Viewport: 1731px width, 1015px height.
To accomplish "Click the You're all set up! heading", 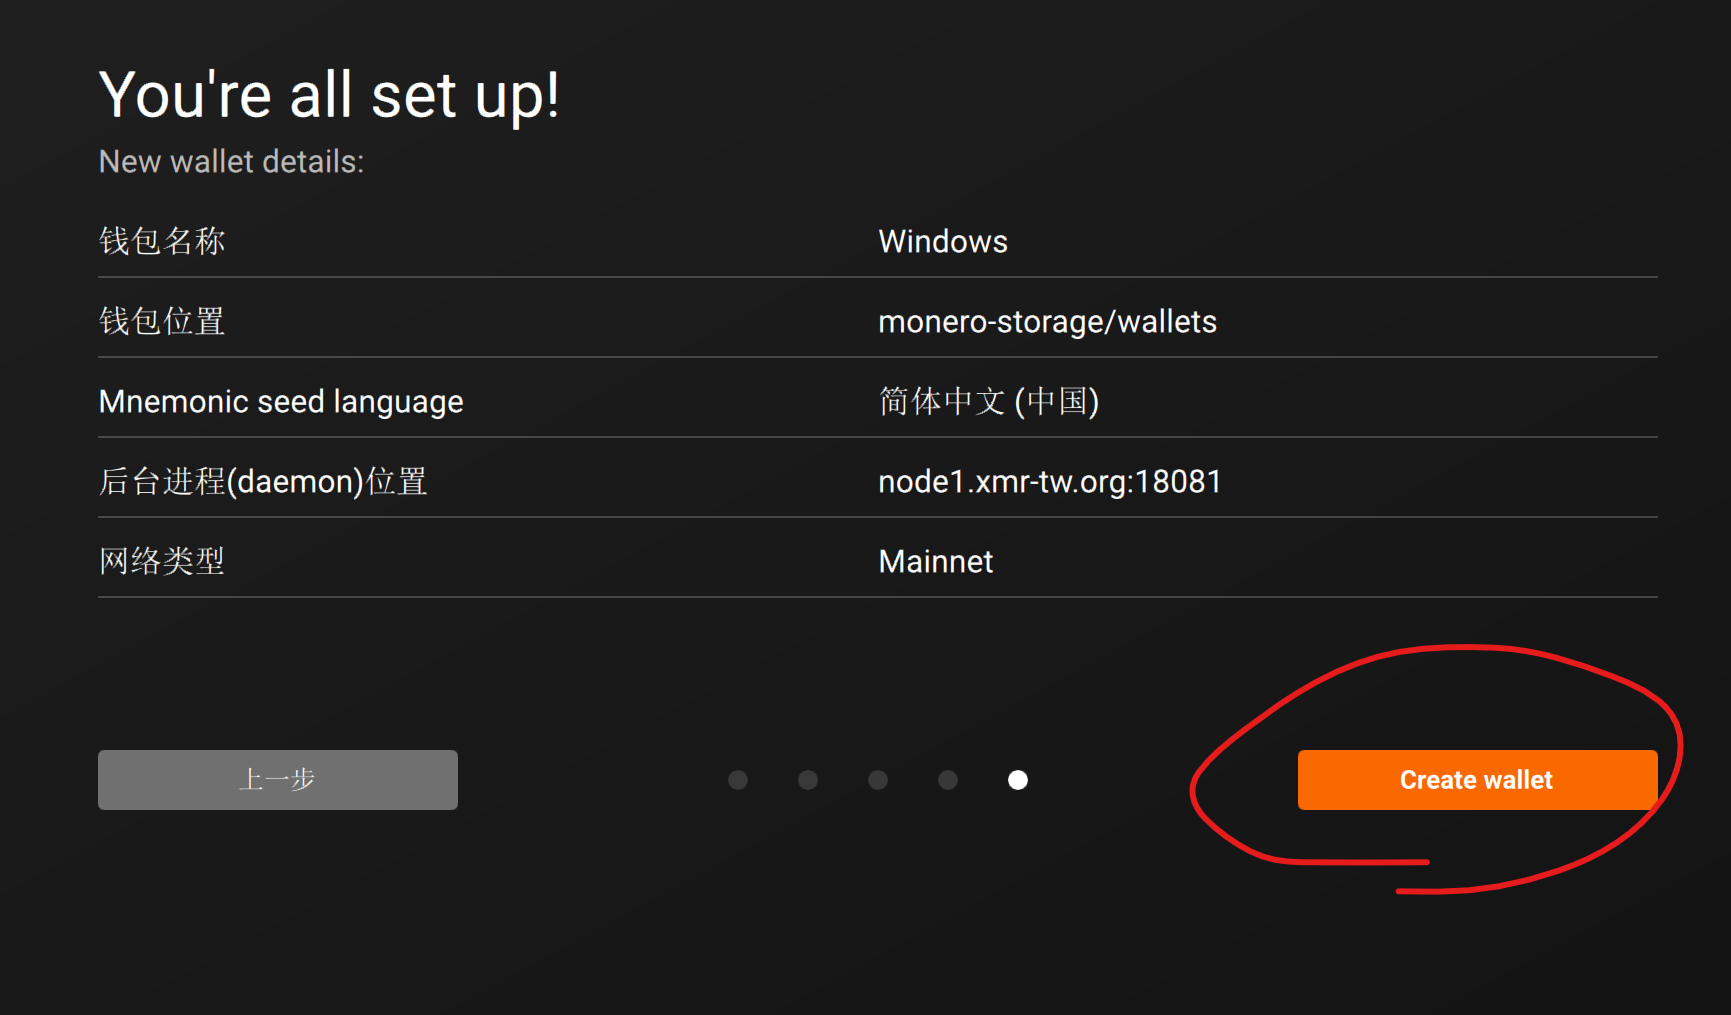I will 329,95.
